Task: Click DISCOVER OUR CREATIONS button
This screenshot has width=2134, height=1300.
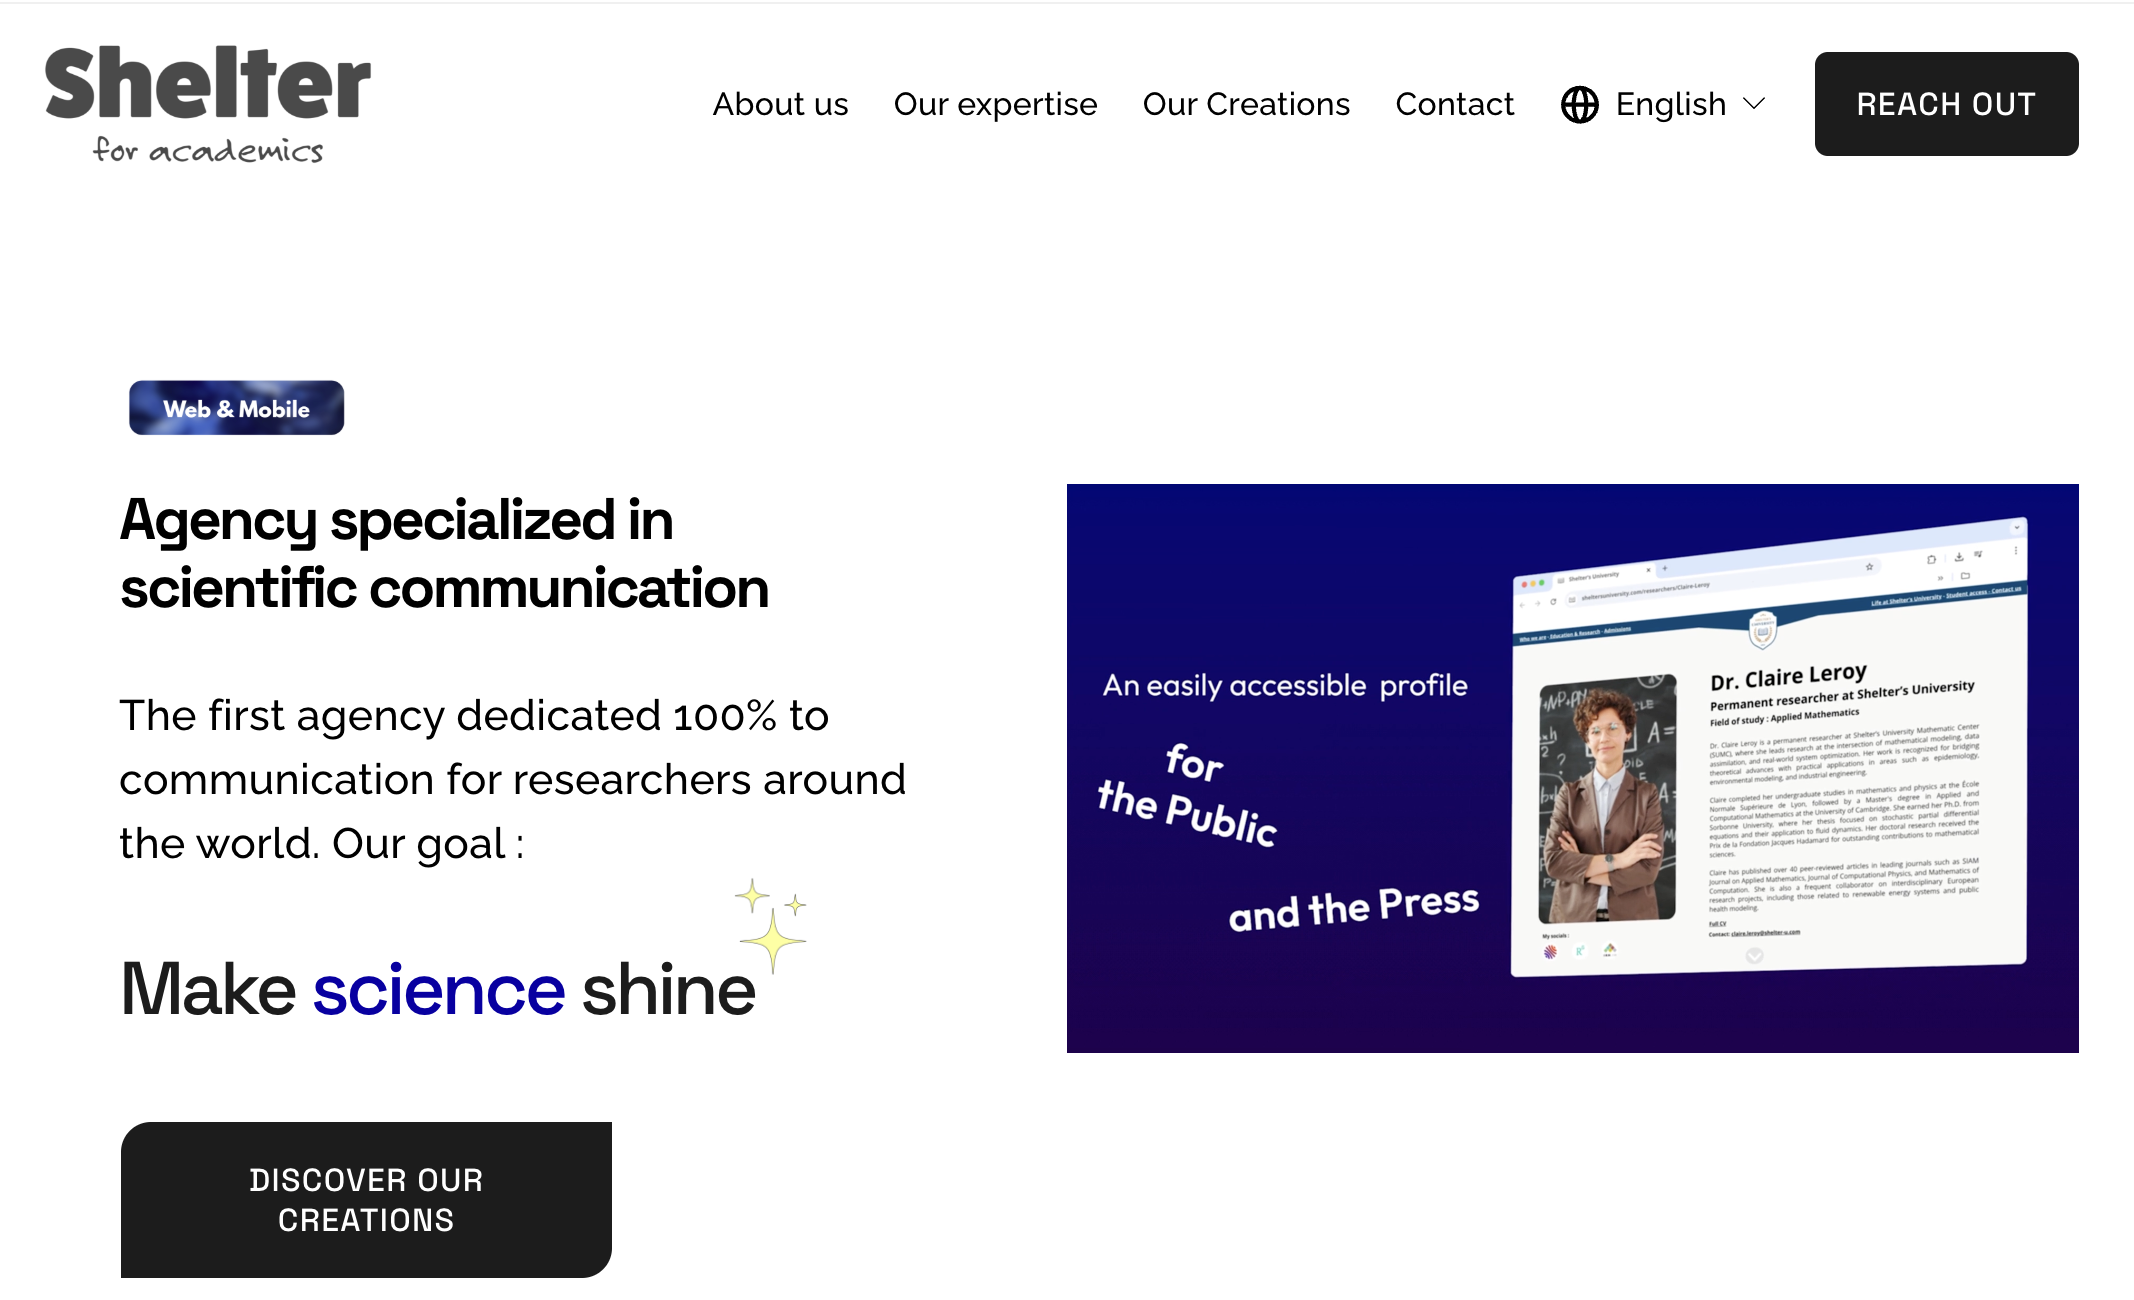Action: coord(366,1199)
